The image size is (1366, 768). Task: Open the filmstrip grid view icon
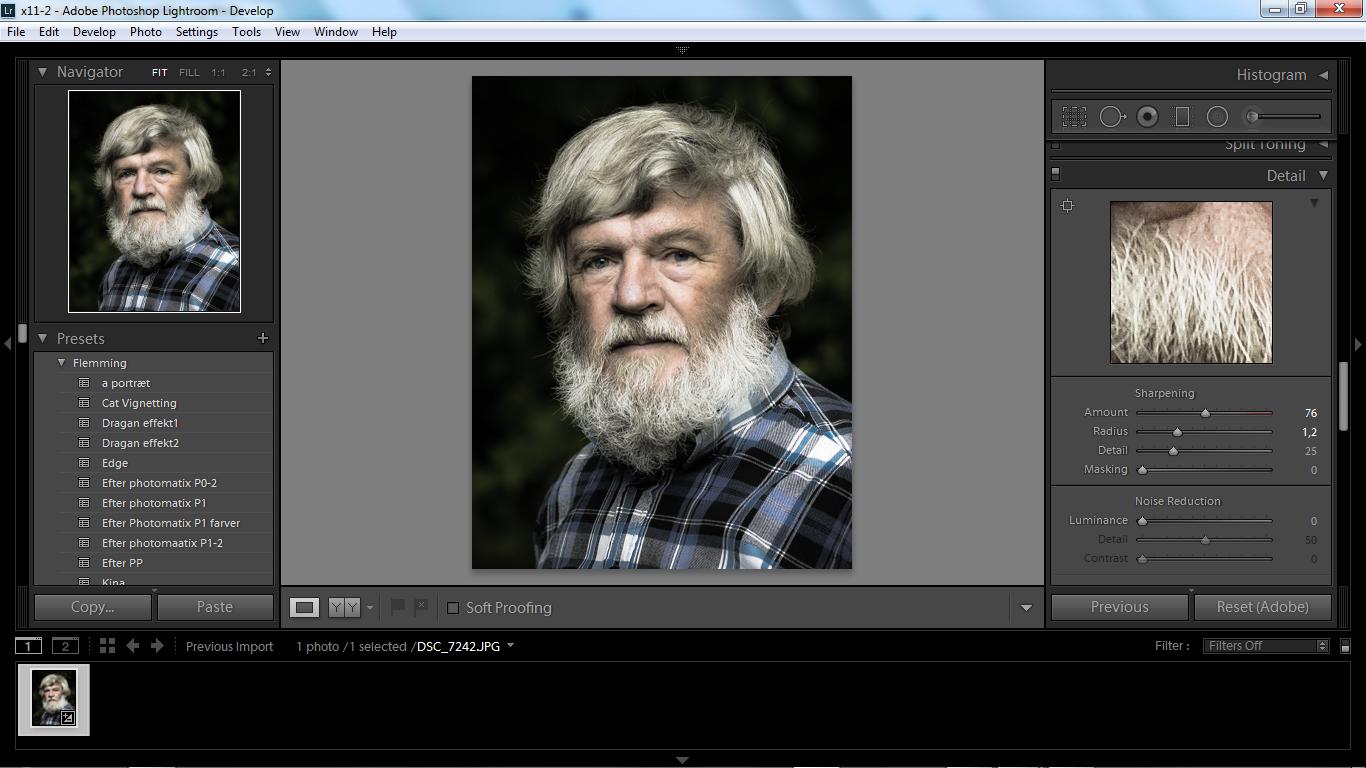point(107,646)
